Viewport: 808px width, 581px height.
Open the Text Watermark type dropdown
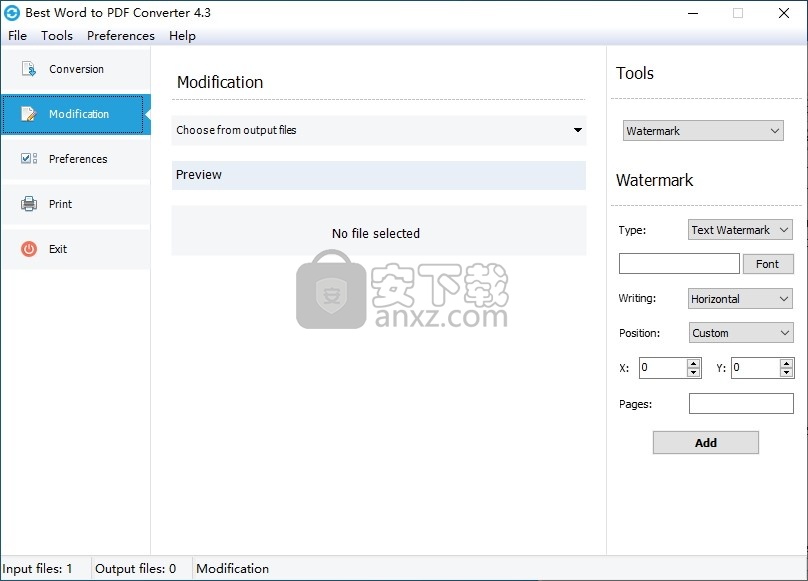740,230
